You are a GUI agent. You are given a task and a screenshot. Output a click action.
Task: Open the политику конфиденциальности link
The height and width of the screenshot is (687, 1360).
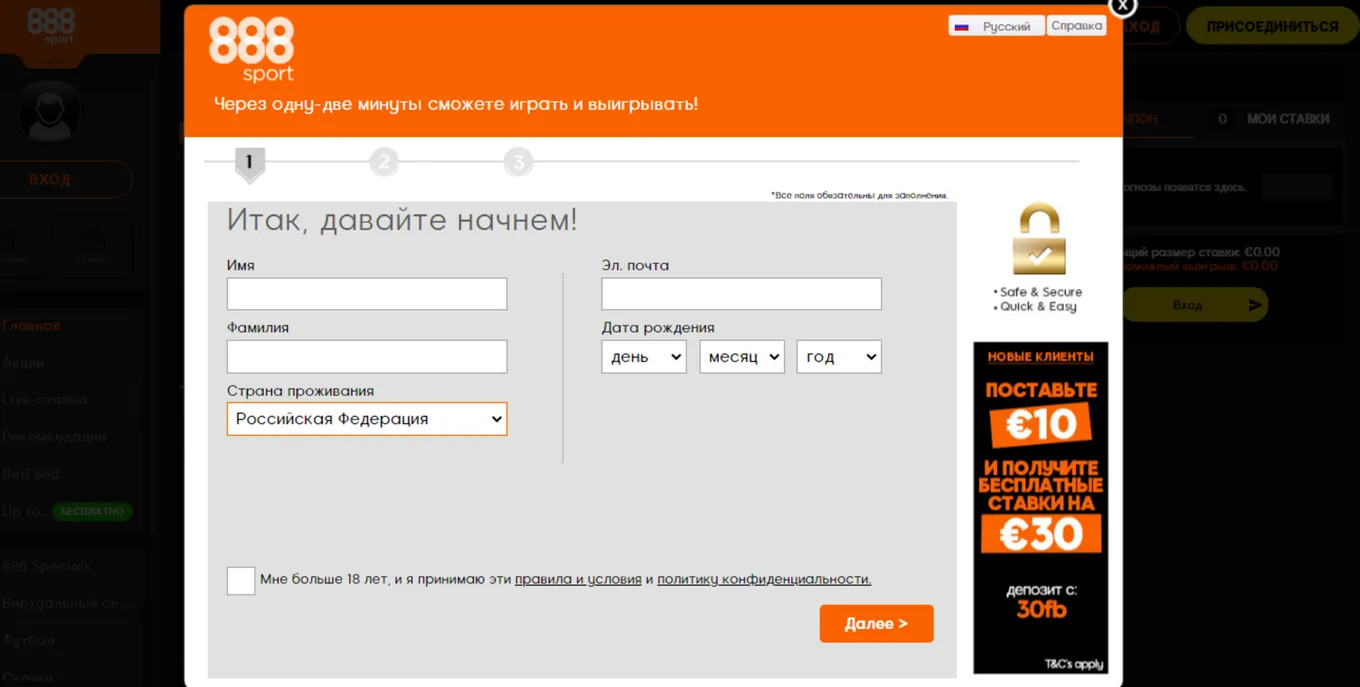[x=764, y=579]
